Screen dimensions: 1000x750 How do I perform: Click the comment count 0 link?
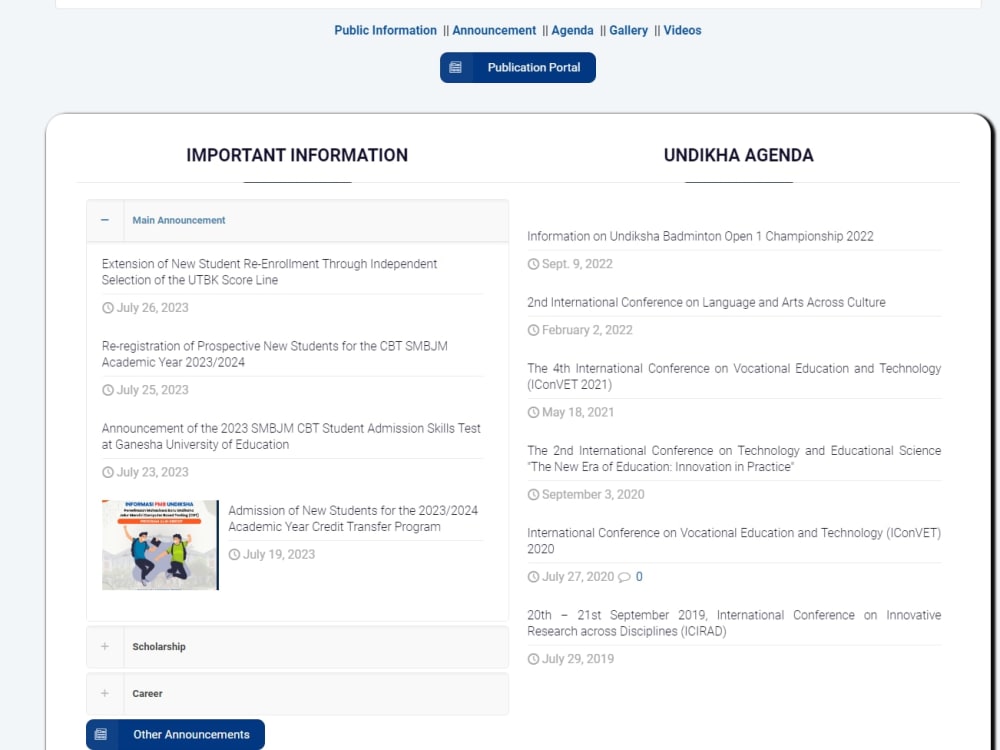pyautogui.click(x=639, y=577)
